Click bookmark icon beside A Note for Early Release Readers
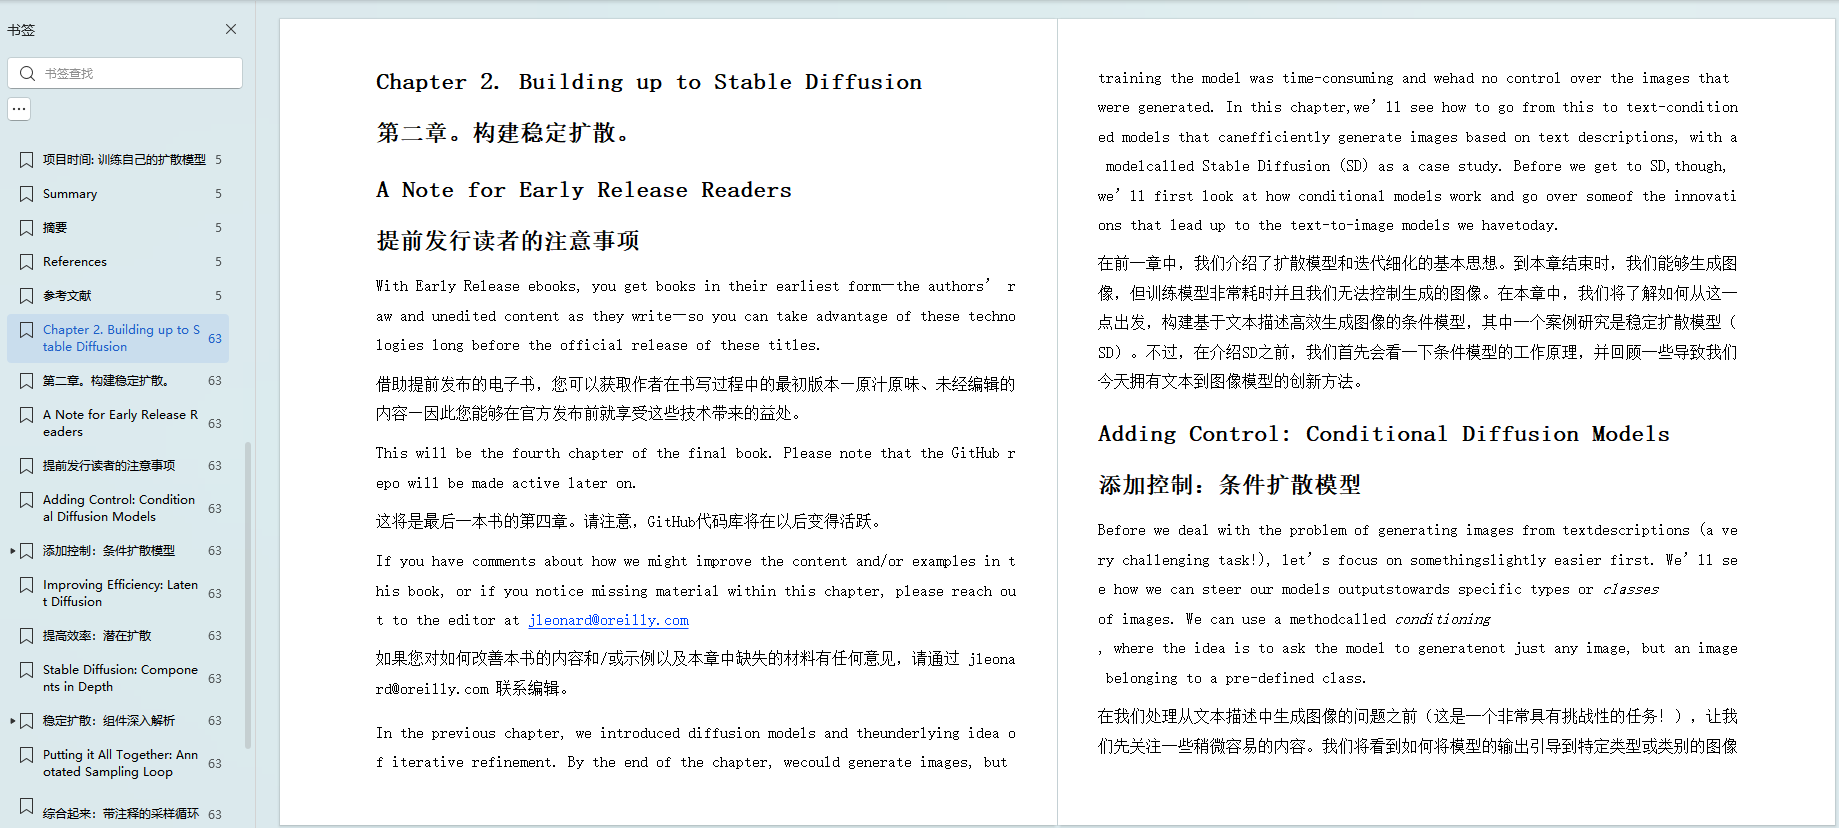Image resolution: width=1839 pixels, height=828 pixels. tap(27, 415)
